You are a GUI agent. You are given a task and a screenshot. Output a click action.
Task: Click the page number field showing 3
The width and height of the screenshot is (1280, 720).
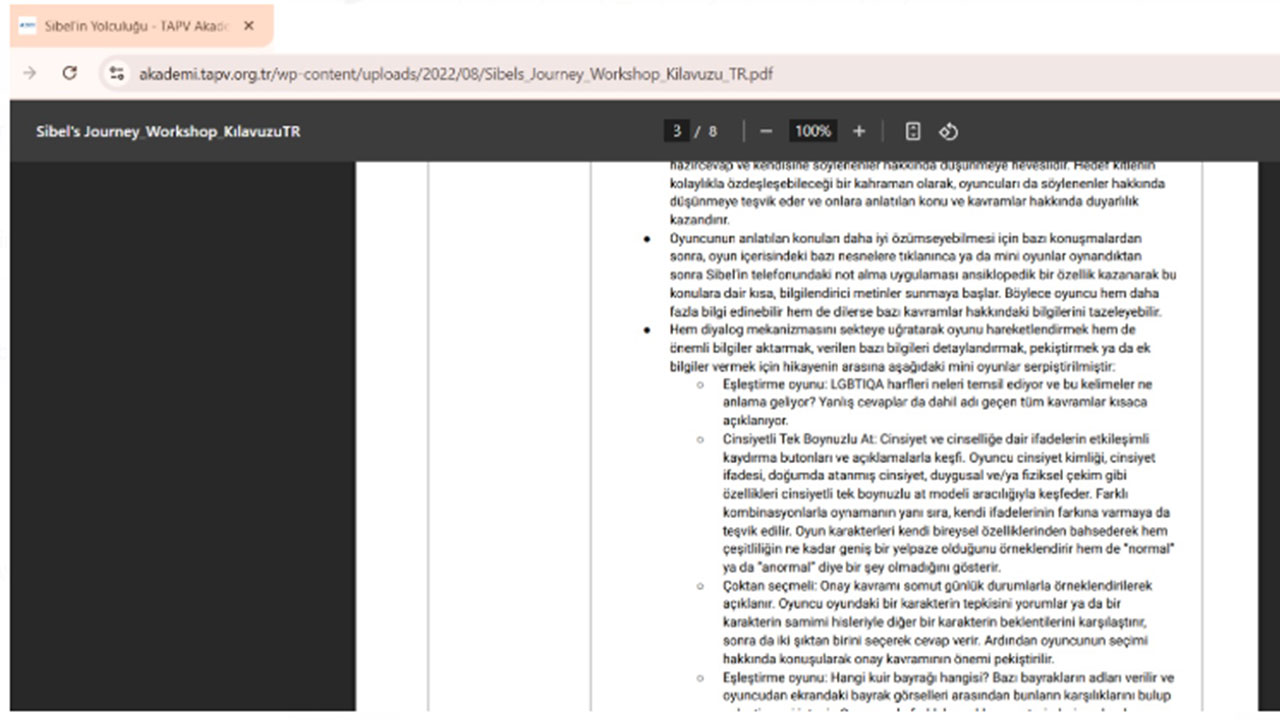677,131
